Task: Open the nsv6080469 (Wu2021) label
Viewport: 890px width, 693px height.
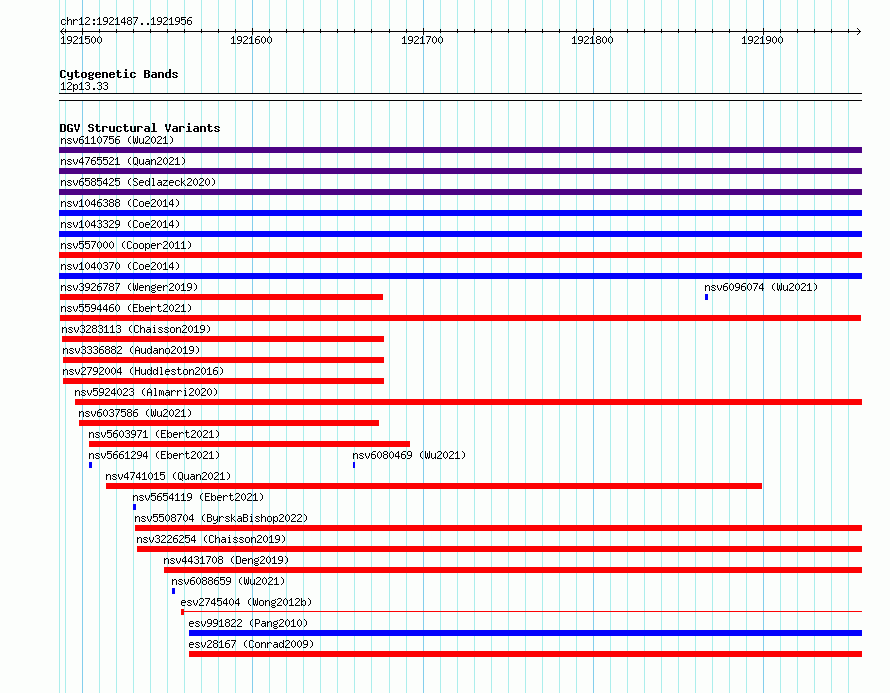Action: tap(409, 455)
